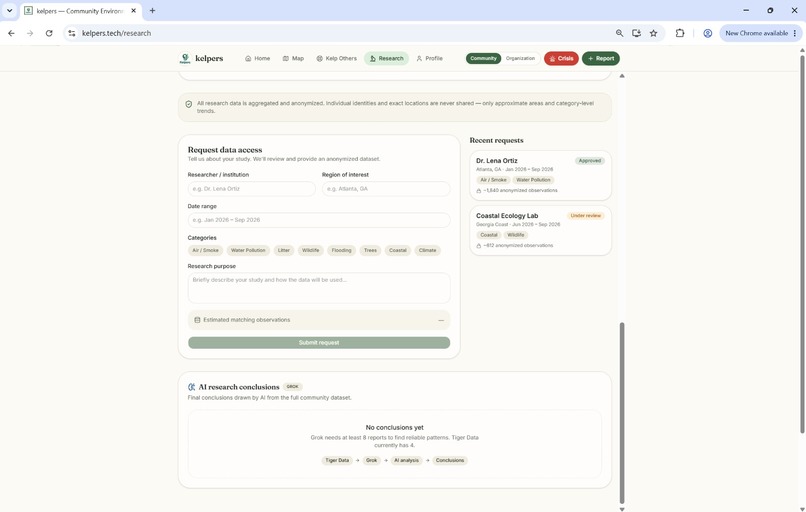
Task: Click the browser window scrollbar thumb
Action: (802, 244)
